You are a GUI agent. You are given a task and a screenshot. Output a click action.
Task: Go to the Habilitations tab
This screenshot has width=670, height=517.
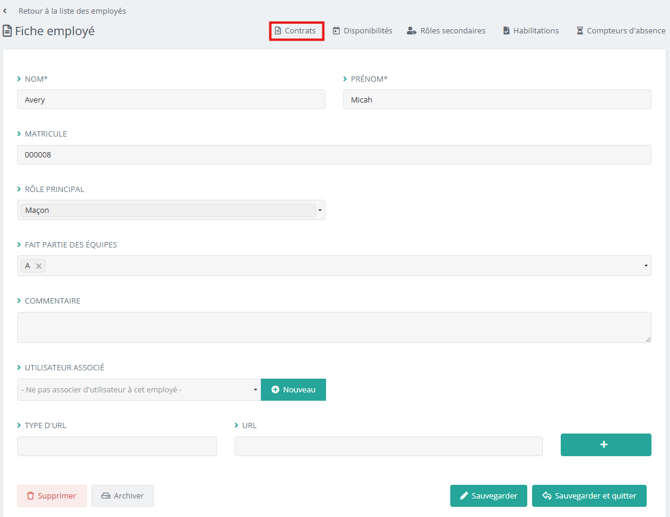(530, 31)
